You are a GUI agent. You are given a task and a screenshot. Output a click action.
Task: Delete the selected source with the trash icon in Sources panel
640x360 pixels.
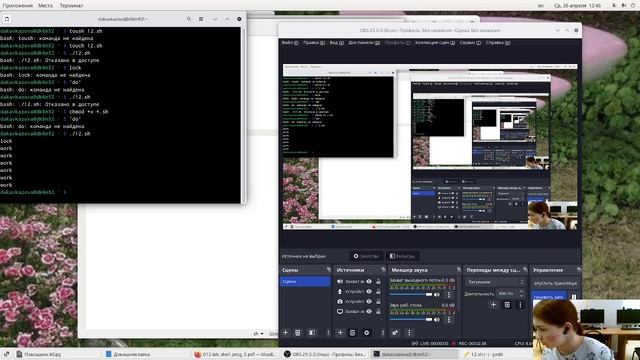[x=352, y=333]
